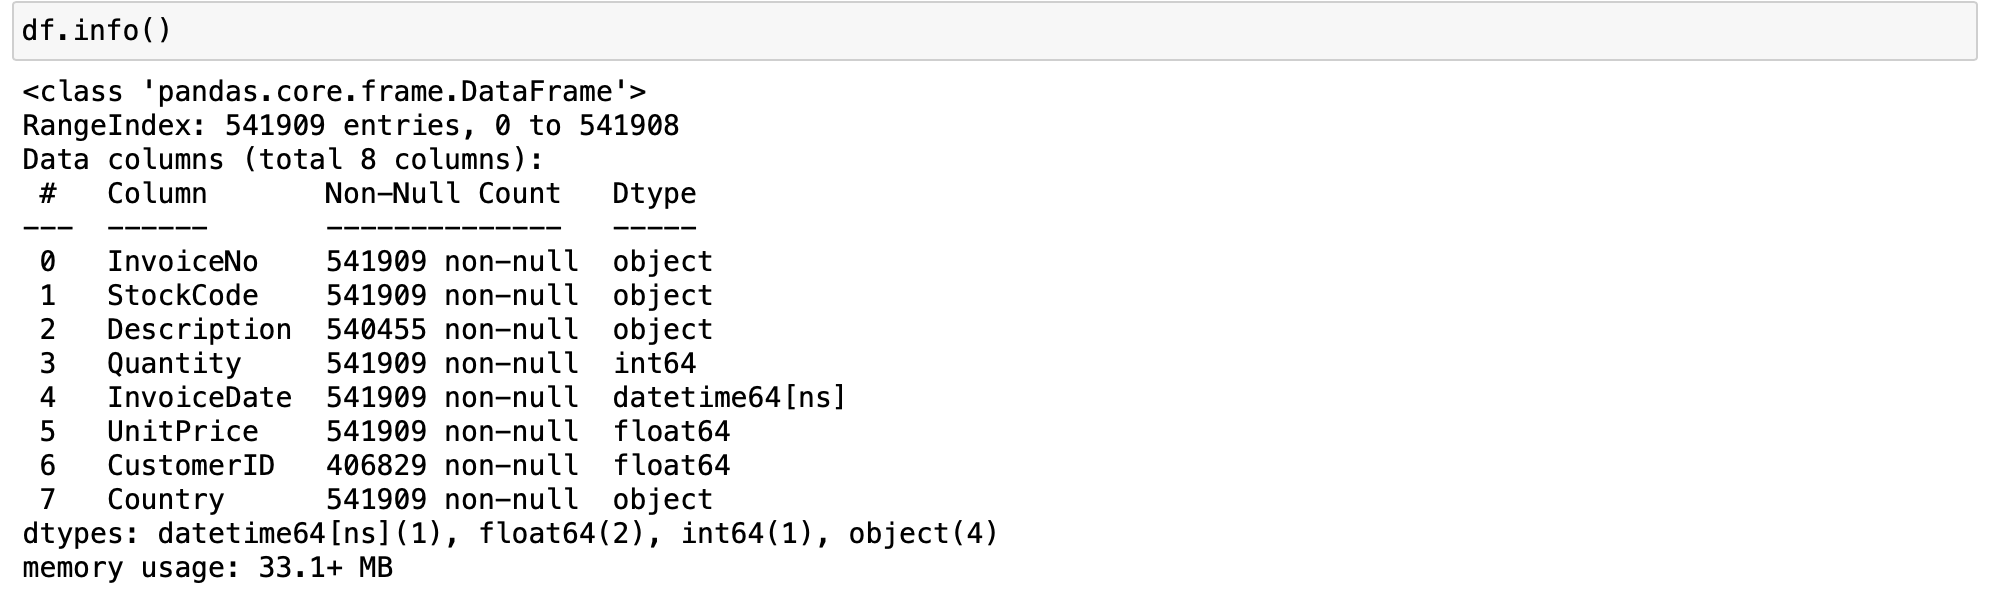
Task: Click the 'datetime64[ns]' dtype in the InvoiceDate row
Action: tap(729, 398)
